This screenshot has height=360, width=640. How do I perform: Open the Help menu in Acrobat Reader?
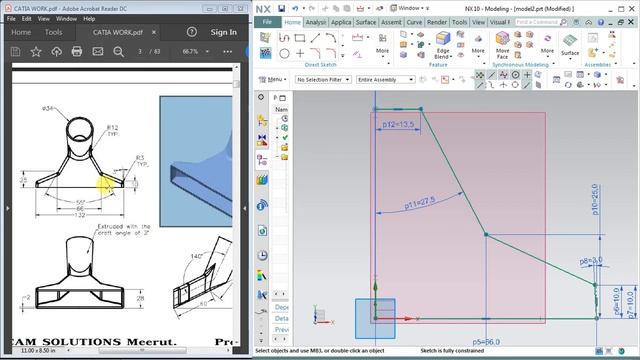click(x=89, y=19)
